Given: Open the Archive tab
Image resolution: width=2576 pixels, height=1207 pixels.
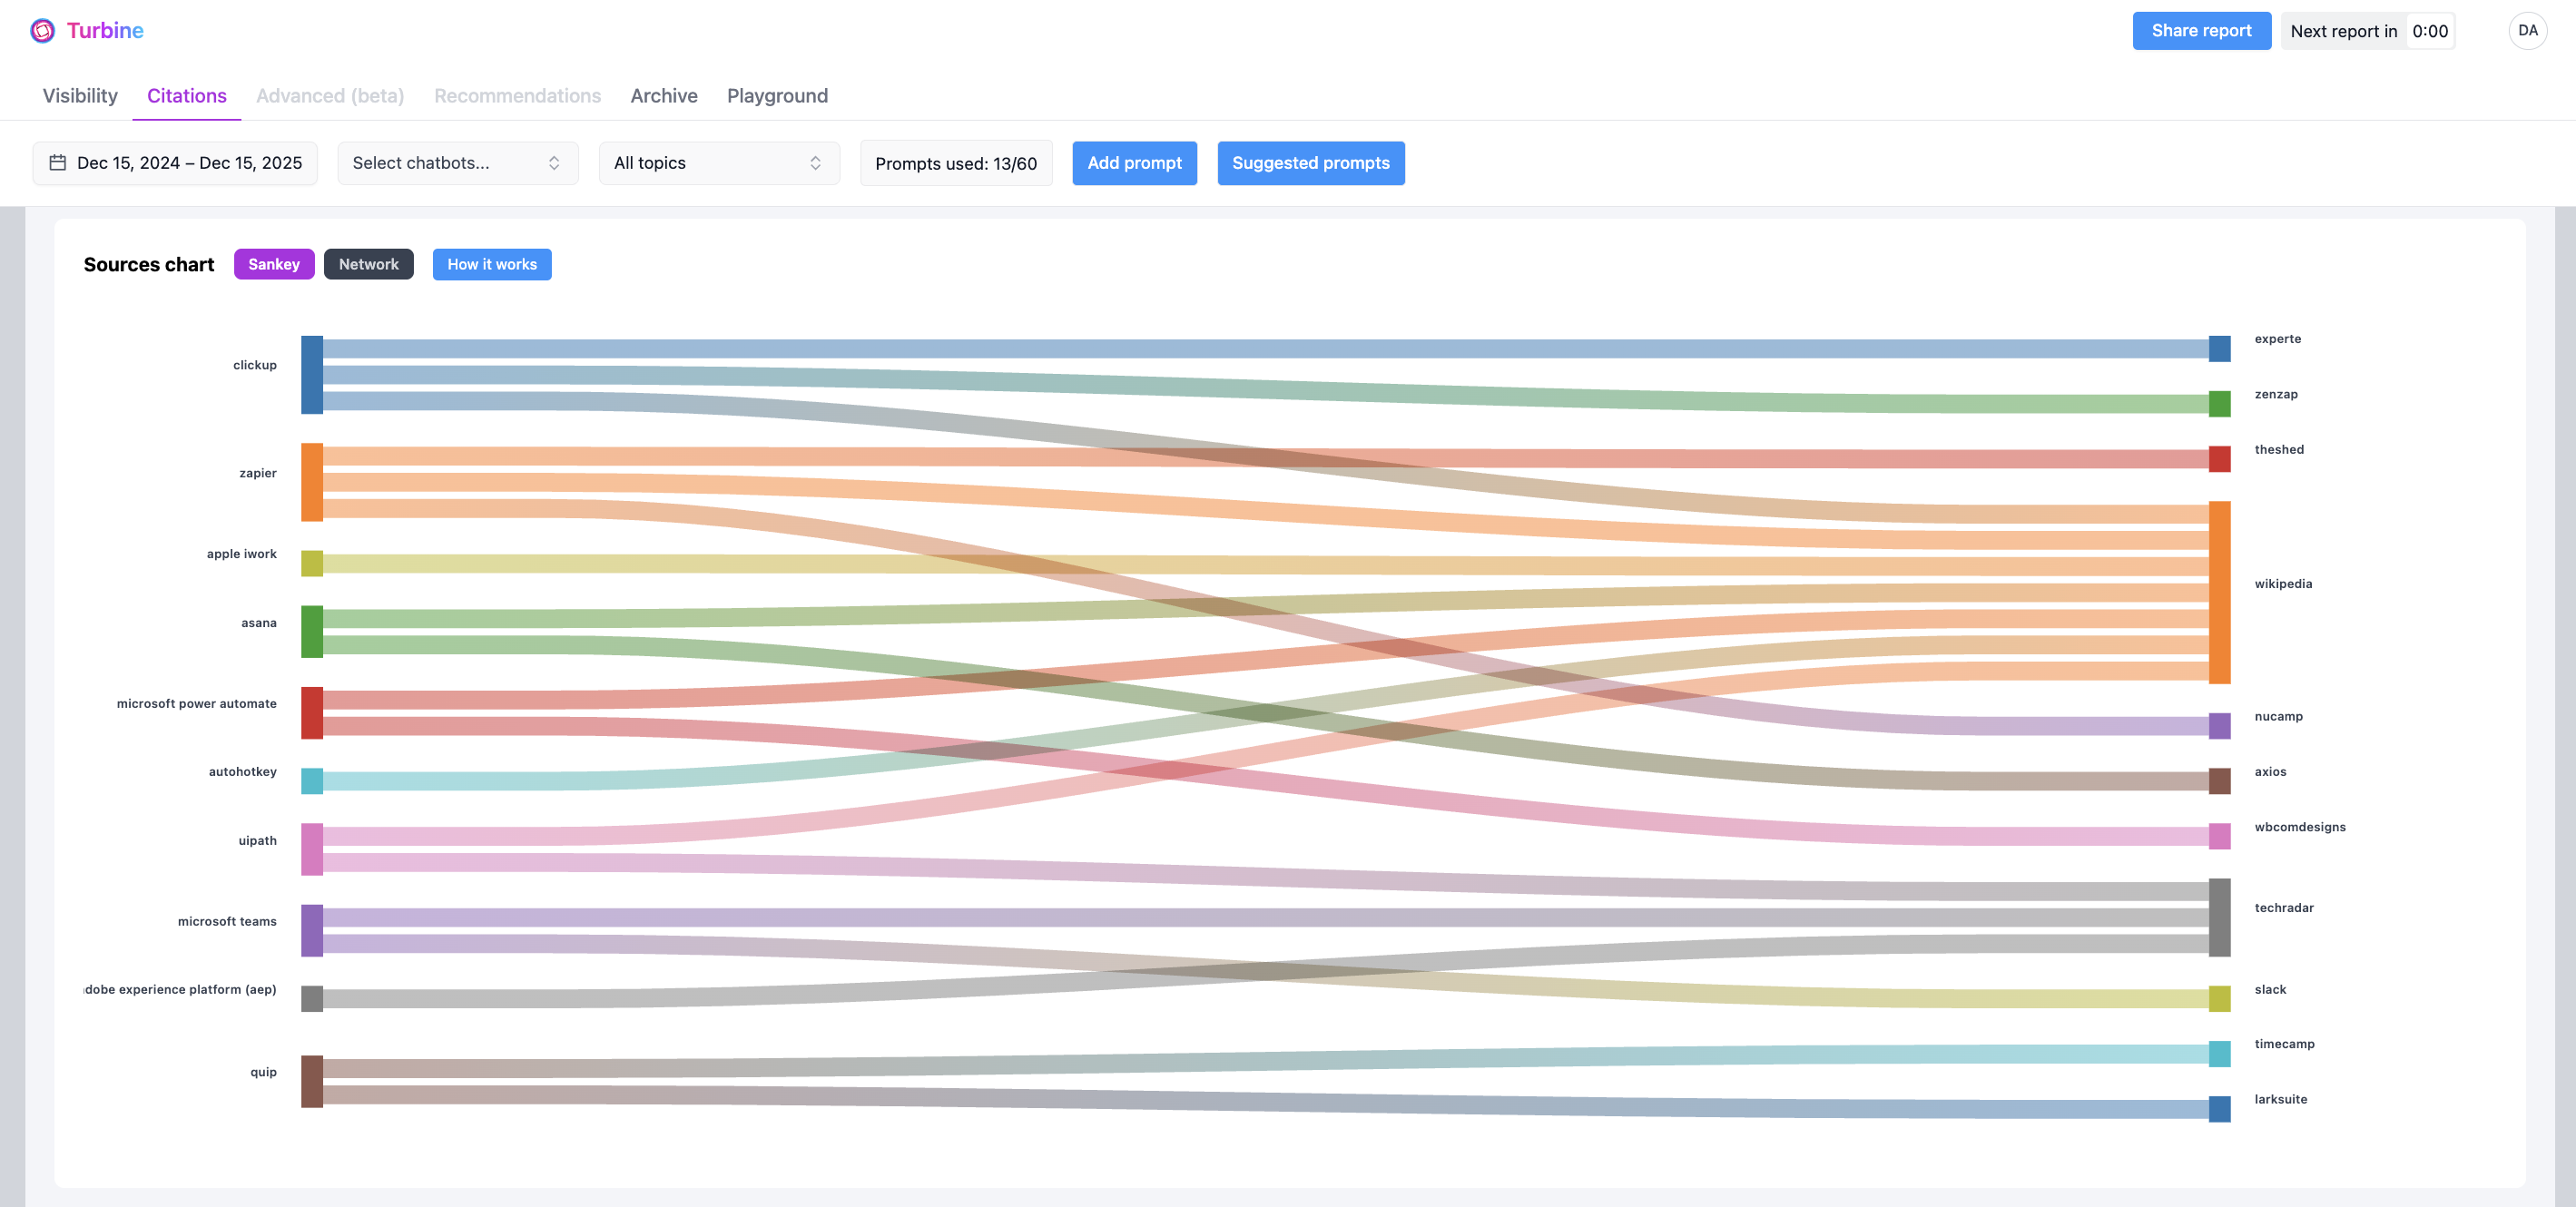Looking at the screenshot, I should click(x=663, y=96).
